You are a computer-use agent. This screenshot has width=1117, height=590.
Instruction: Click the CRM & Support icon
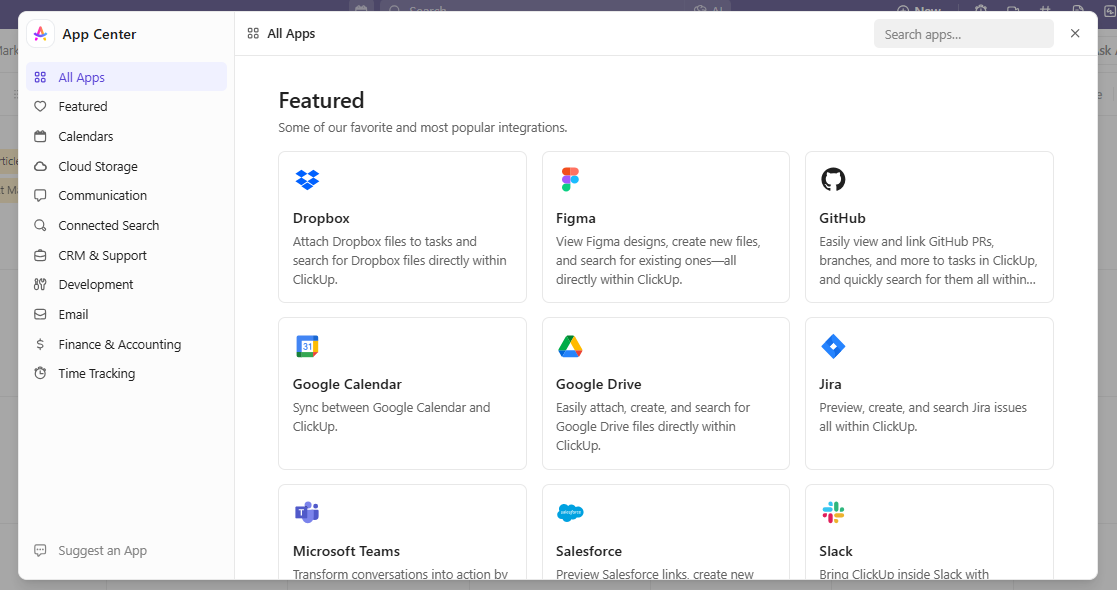40,255
